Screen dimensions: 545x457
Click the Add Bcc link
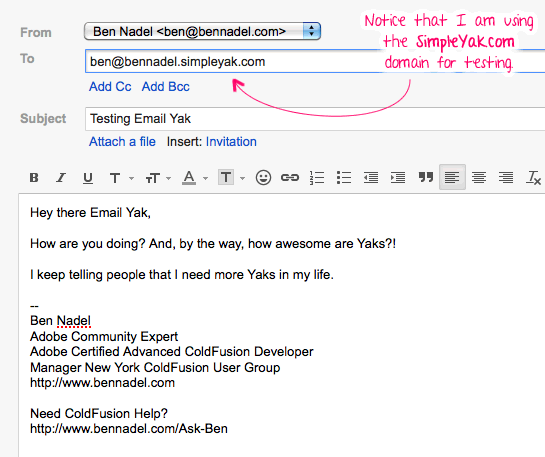coord(165,87)
